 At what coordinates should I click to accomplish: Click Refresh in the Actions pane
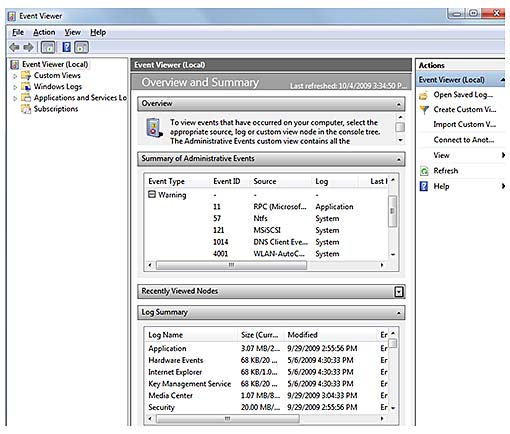[x=446, y=171]
